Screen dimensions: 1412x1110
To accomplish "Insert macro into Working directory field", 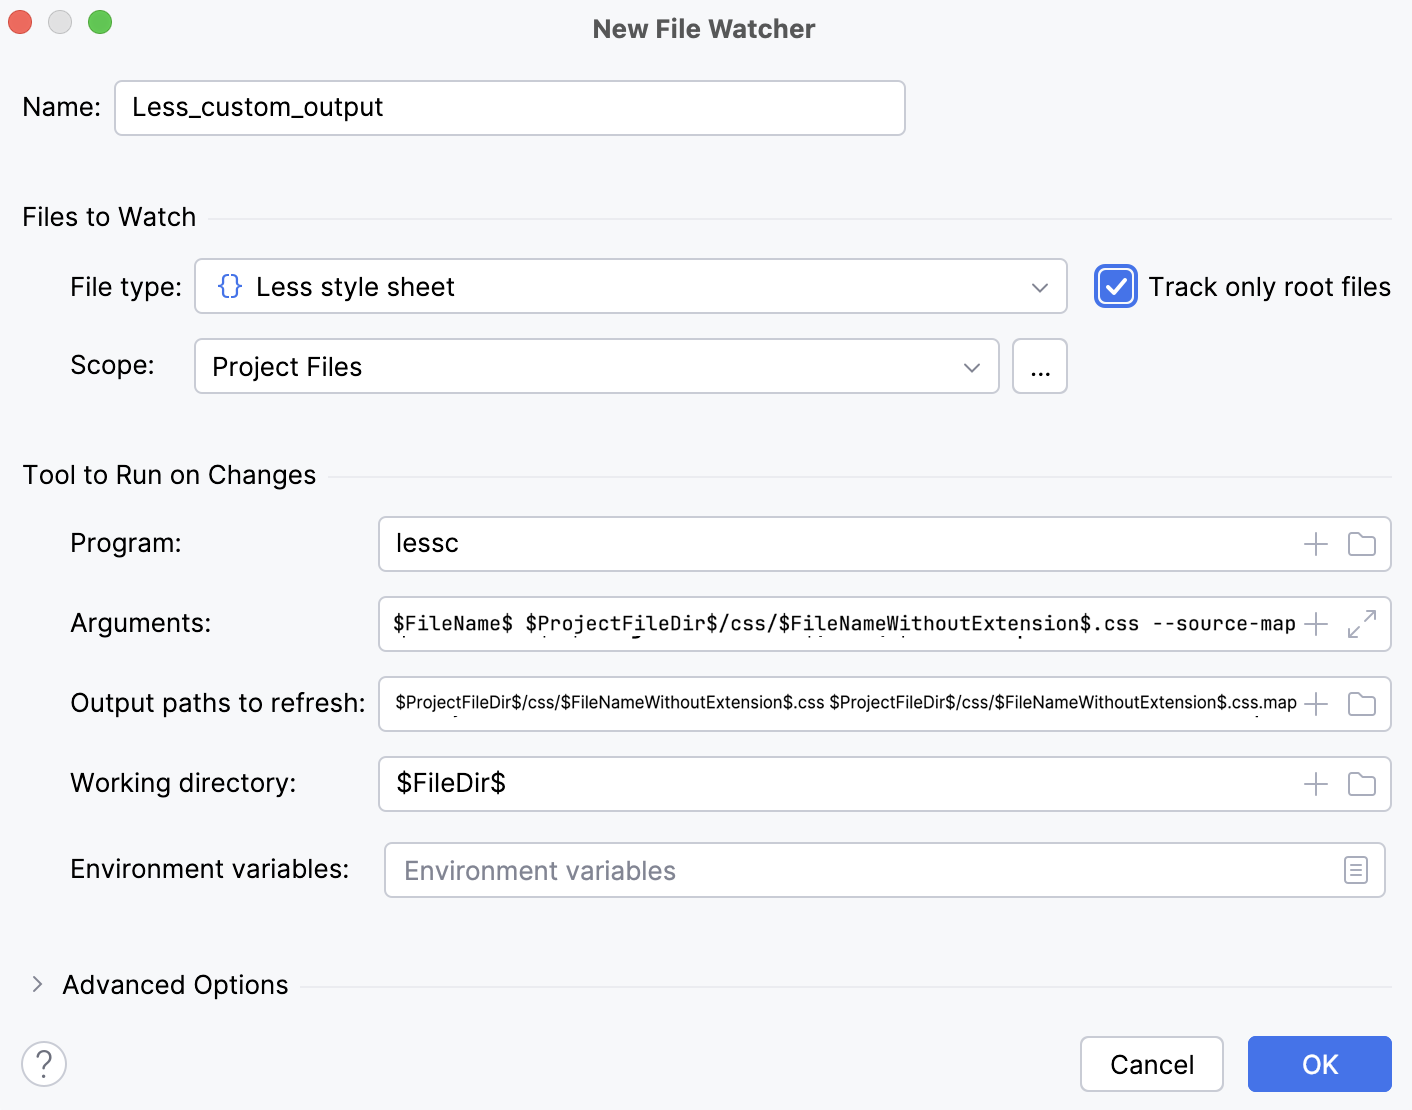I will 1315,784.
